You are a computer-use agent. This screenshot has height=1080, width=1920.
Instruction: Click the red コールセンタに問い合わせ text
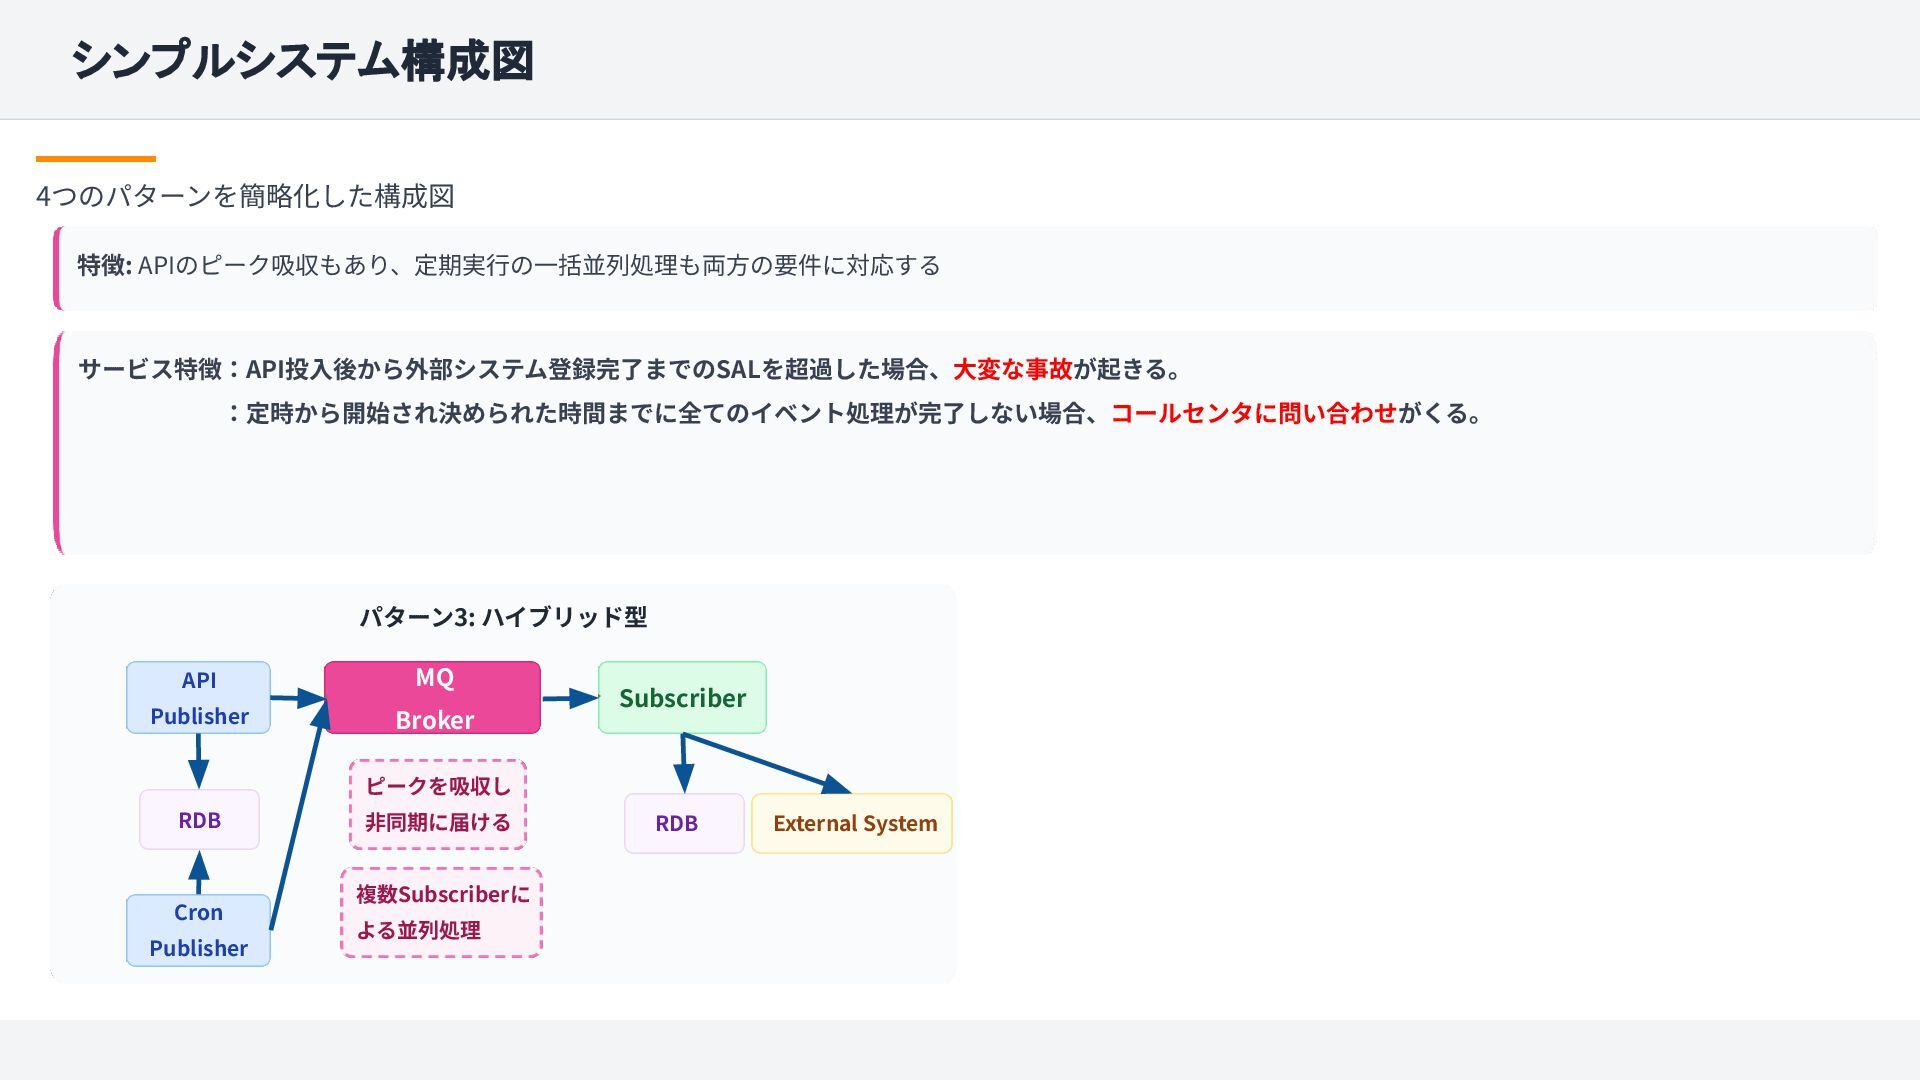[x=1253, y=413]
